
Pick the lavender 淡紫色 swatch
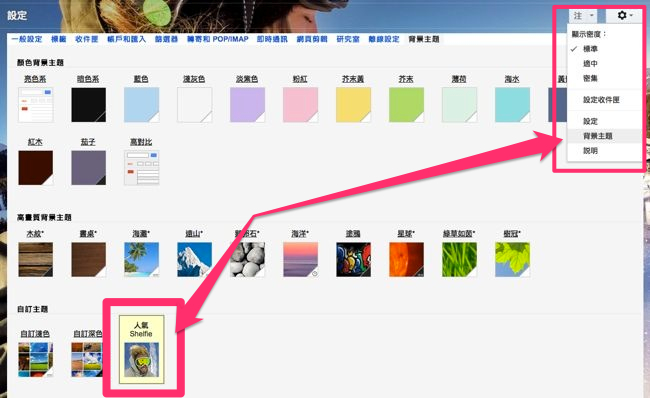(x=247, y=104)
